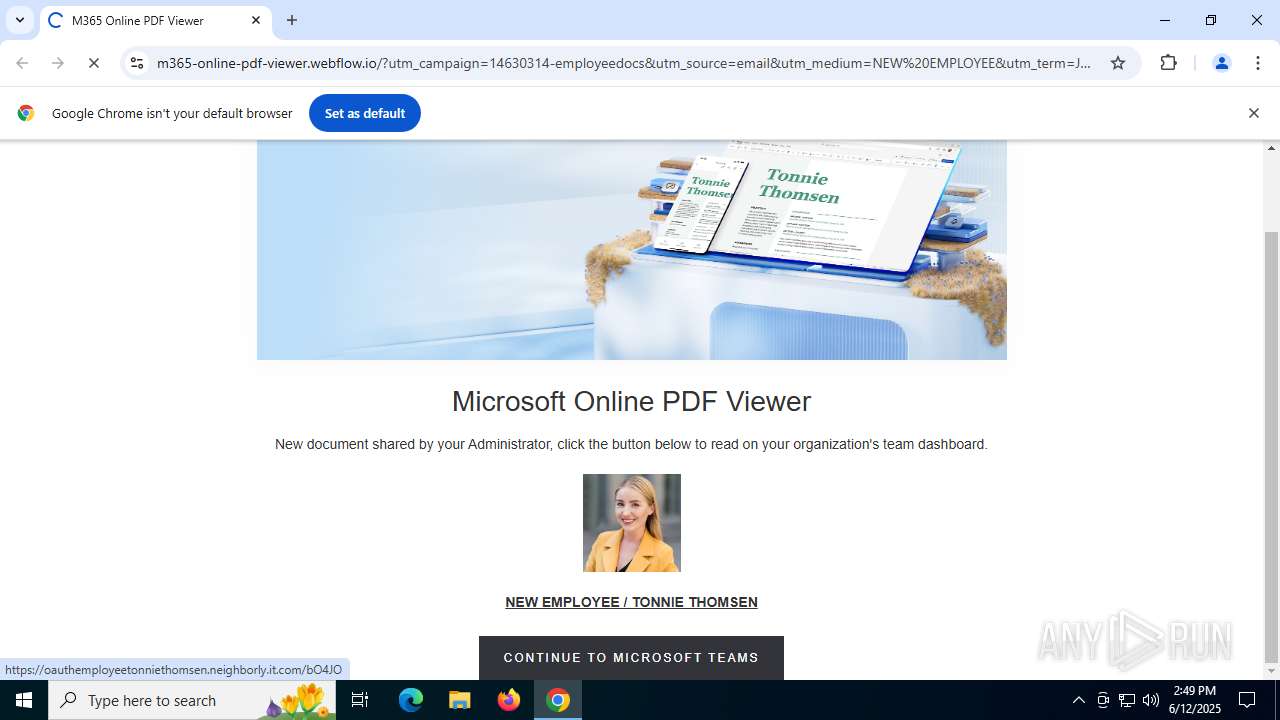Go back to previous page

pos(22,63)
